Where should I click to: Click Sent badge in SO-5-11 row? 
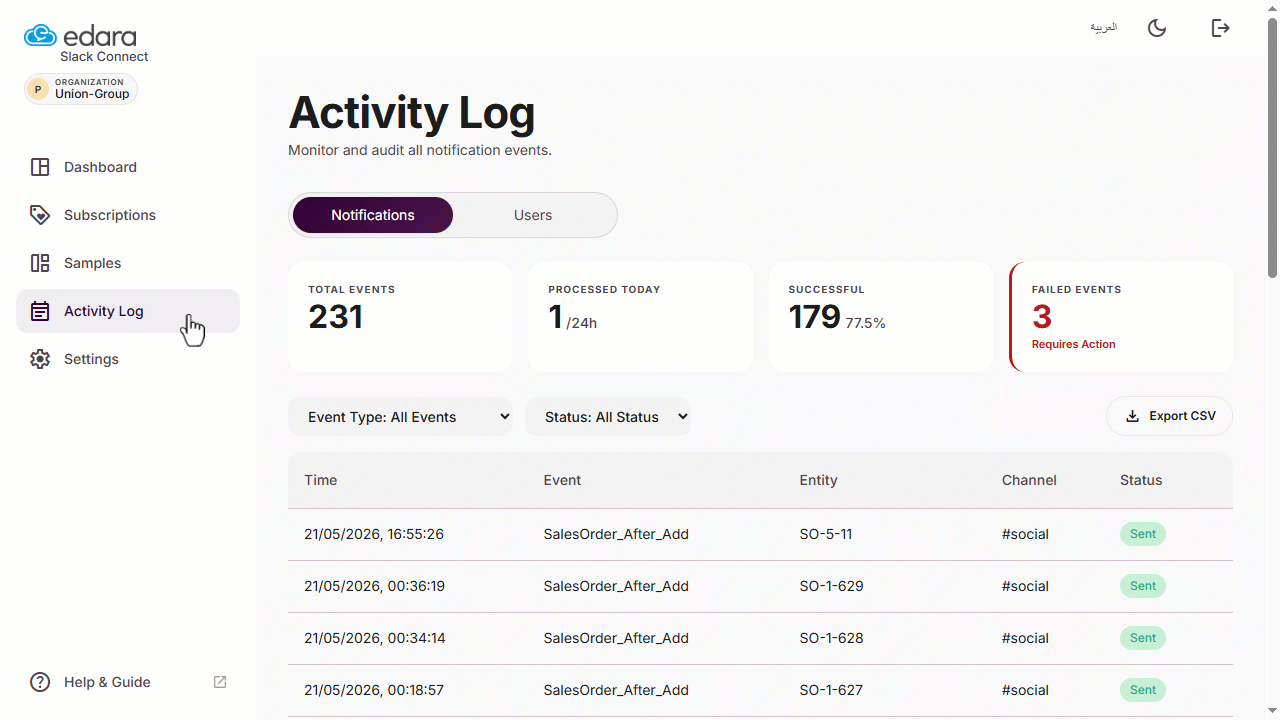1143,534
